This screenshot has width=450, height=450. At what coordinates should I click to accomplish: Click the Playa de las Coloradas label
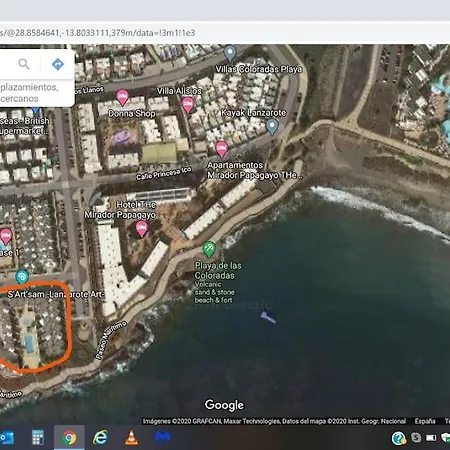218,270
